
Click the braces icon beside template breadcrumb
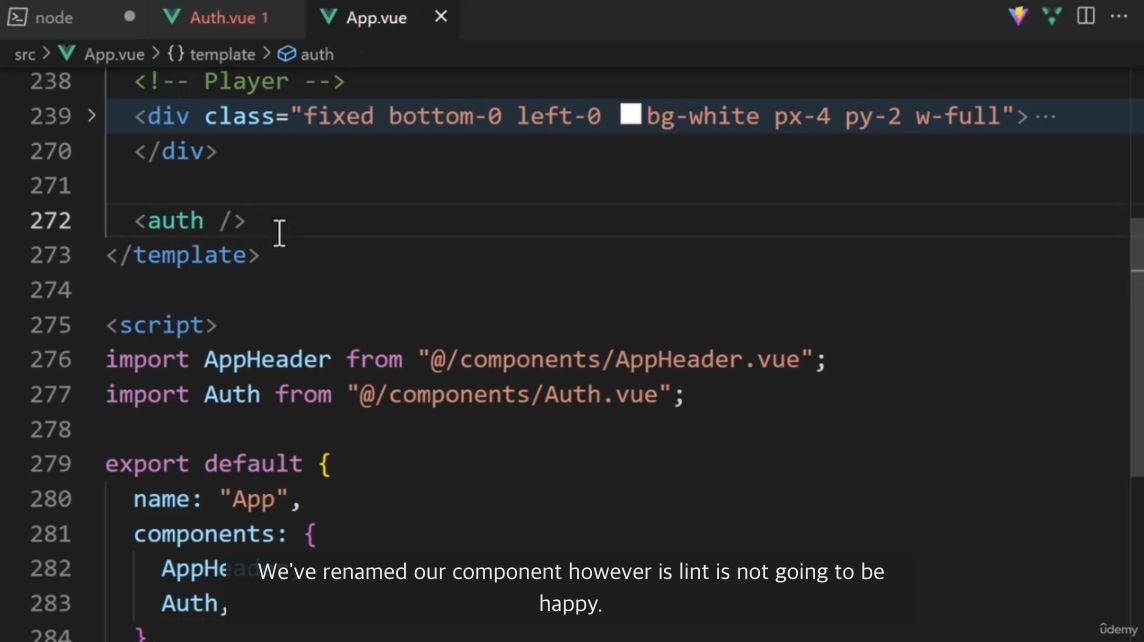pos(176,53)
